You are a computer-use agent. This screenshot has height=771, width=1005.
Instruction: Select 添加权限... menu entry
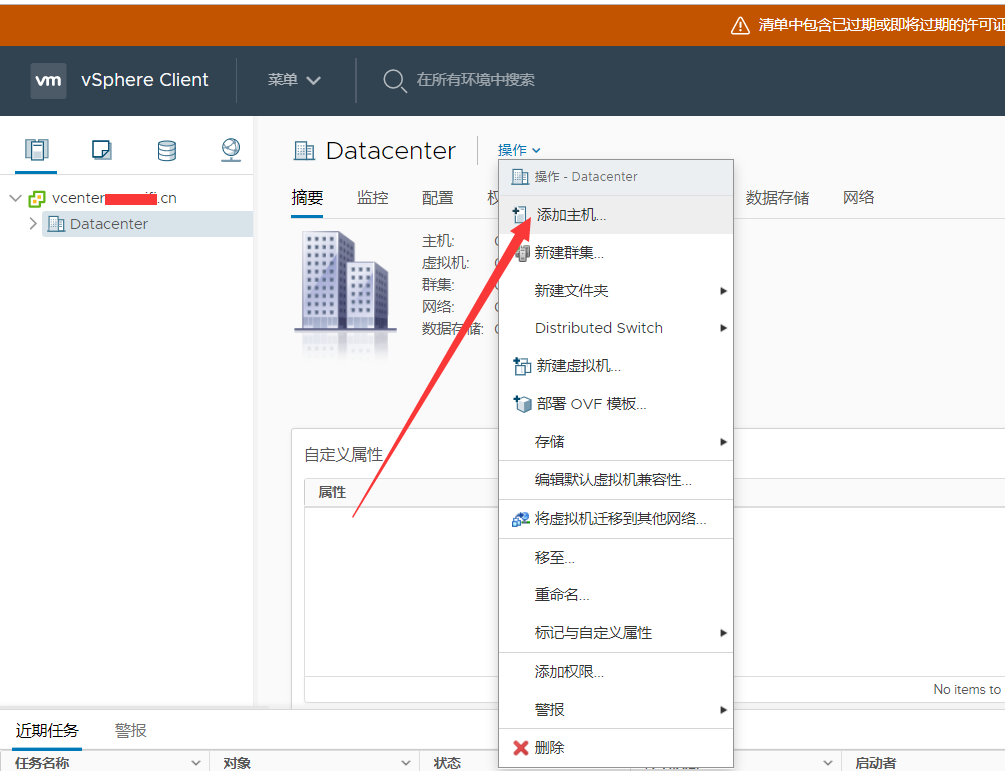[616, 672]
